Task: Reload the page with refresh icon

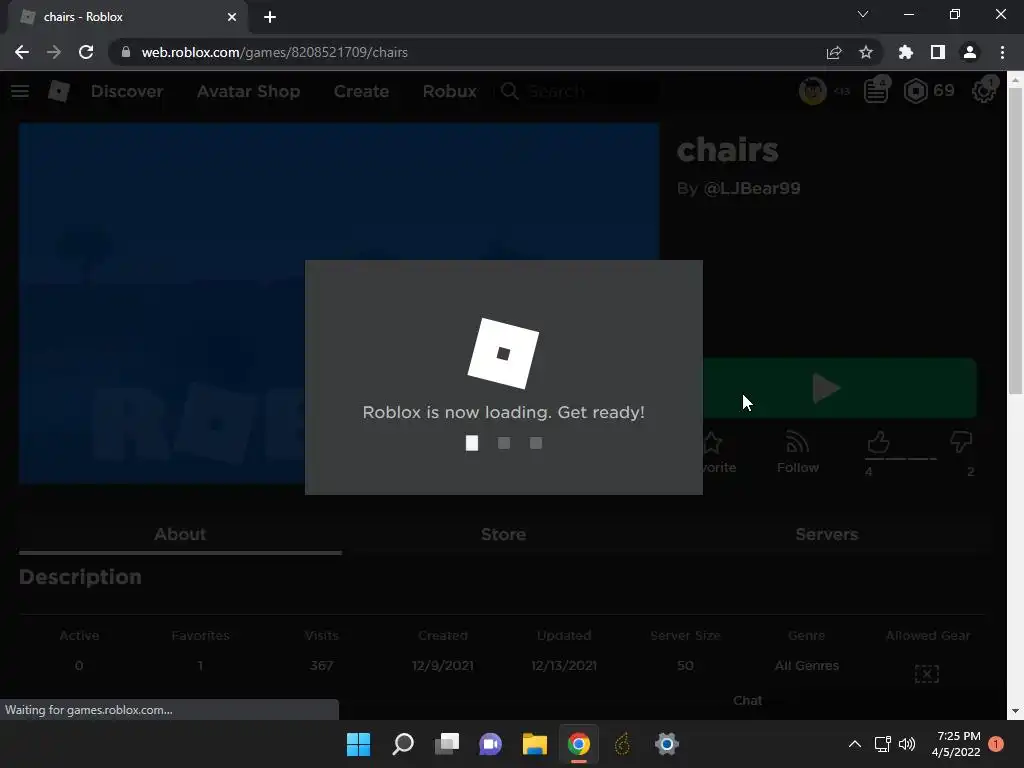Action: click(86, 52)
